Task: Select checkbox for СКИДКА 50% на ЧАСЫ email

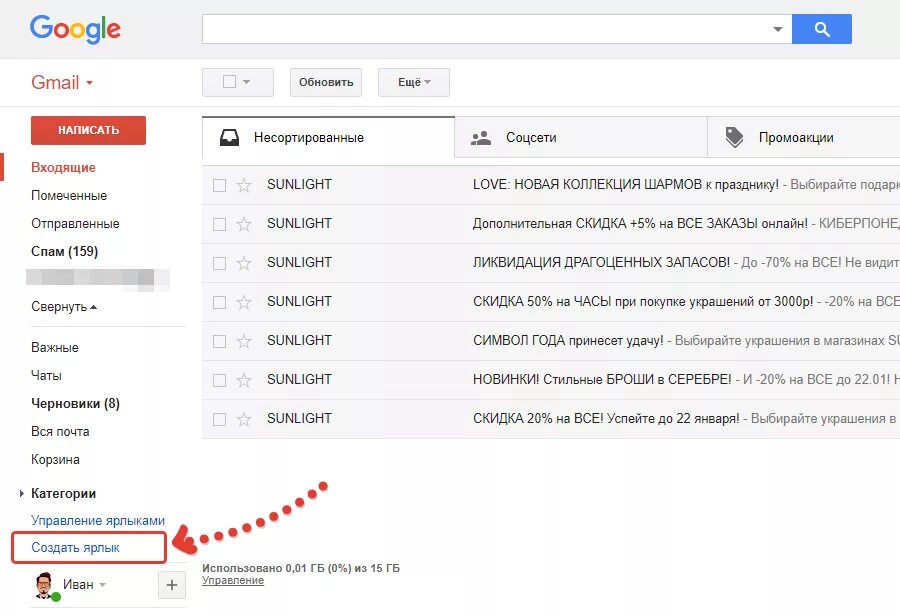Action: [219, 303]
